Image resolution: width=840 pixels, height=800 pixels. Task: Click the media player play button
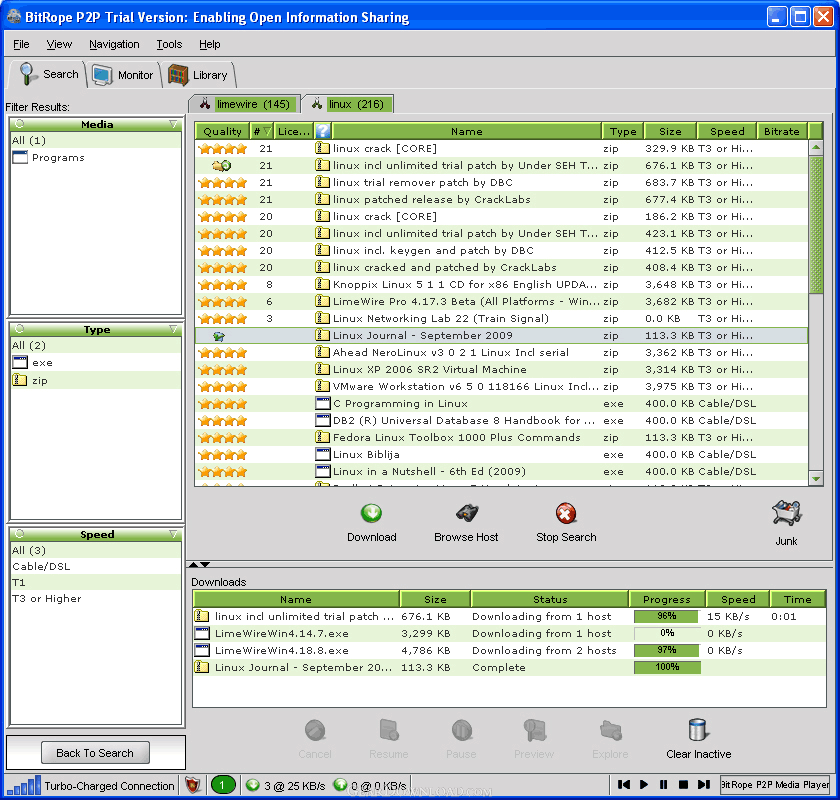point(644,784)
